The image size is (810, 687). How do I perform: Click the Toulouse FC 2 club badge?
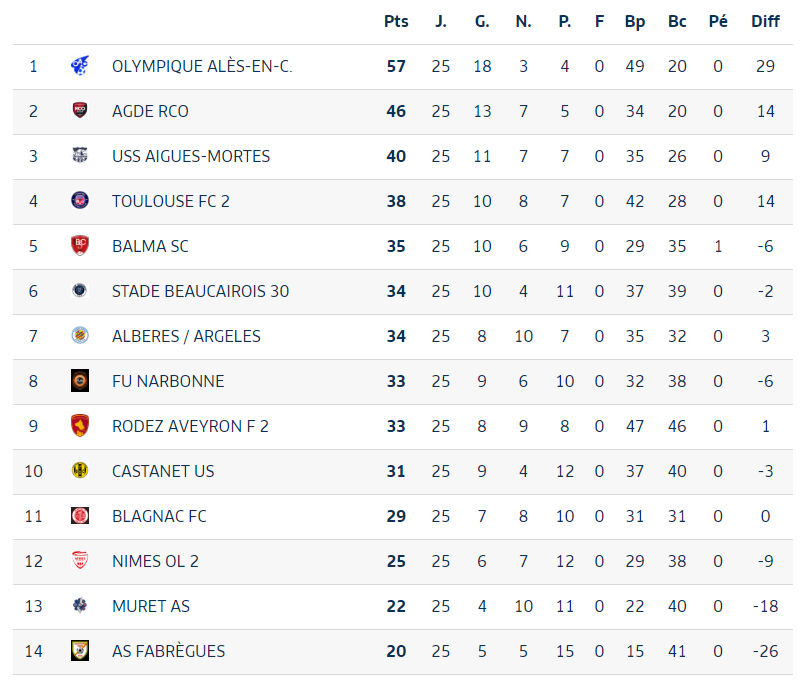click(x=80, y=201)
